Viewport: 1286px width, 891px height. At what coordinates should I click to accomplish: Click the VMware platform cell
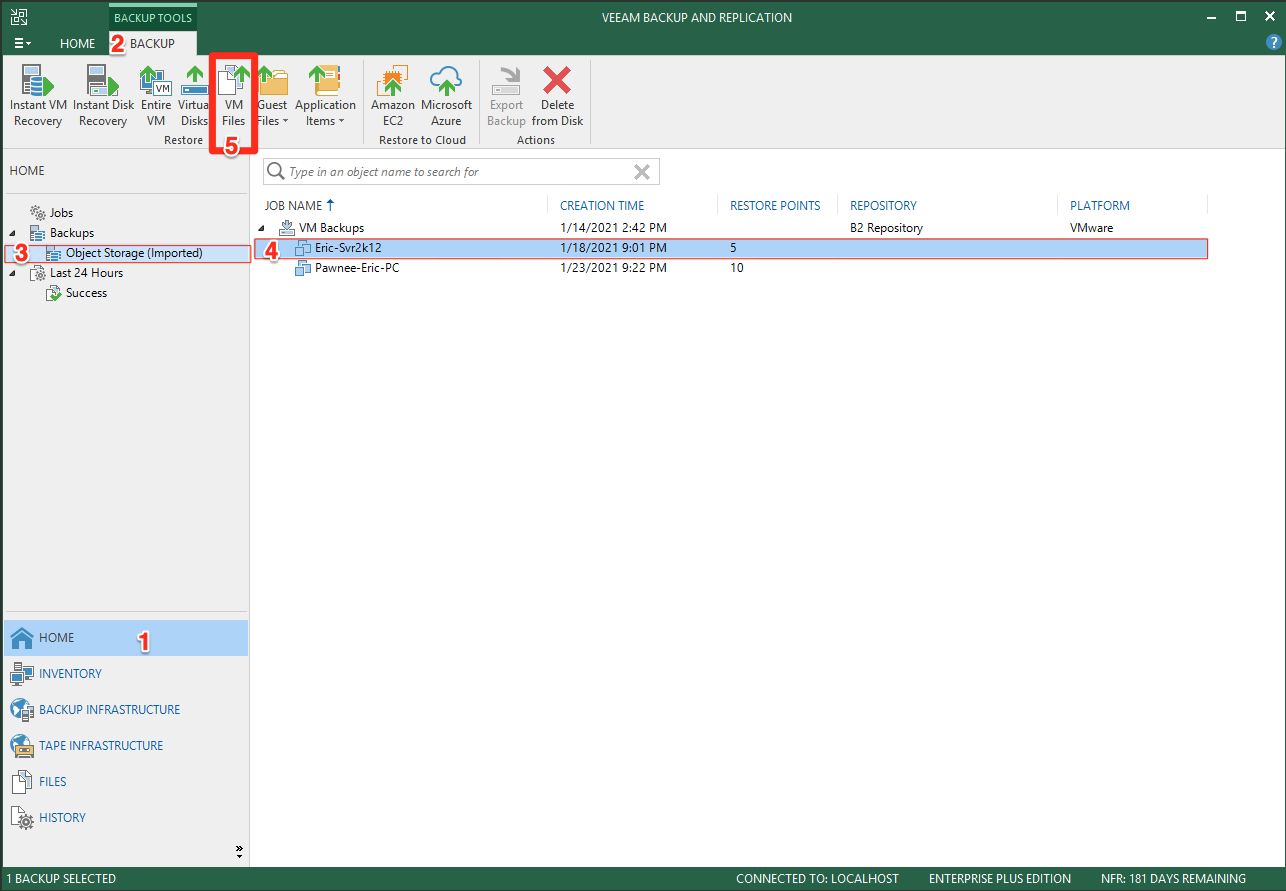coord(1092,228)
